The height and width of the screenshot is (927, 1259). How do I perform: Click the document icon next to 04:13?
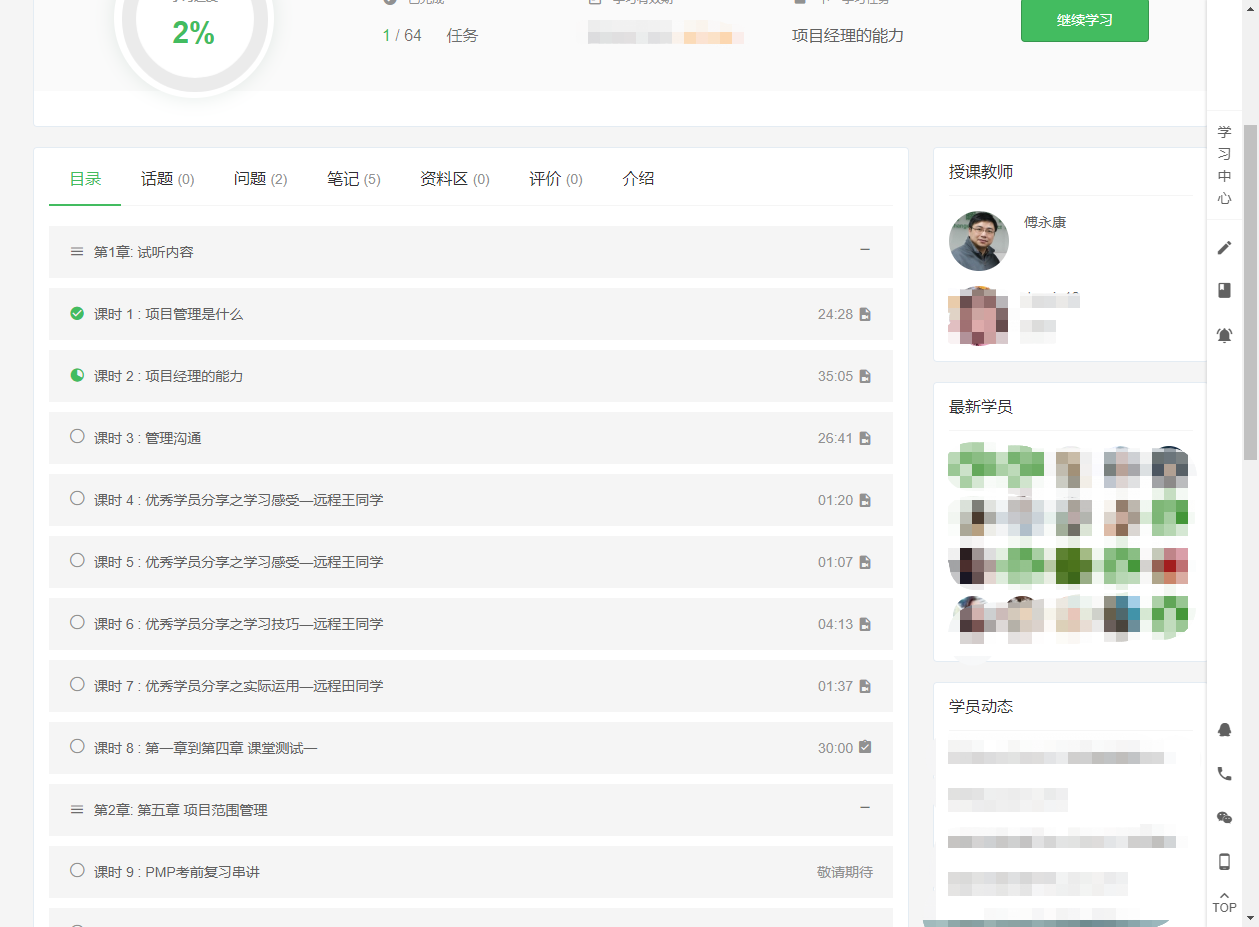tap(865, 624)
